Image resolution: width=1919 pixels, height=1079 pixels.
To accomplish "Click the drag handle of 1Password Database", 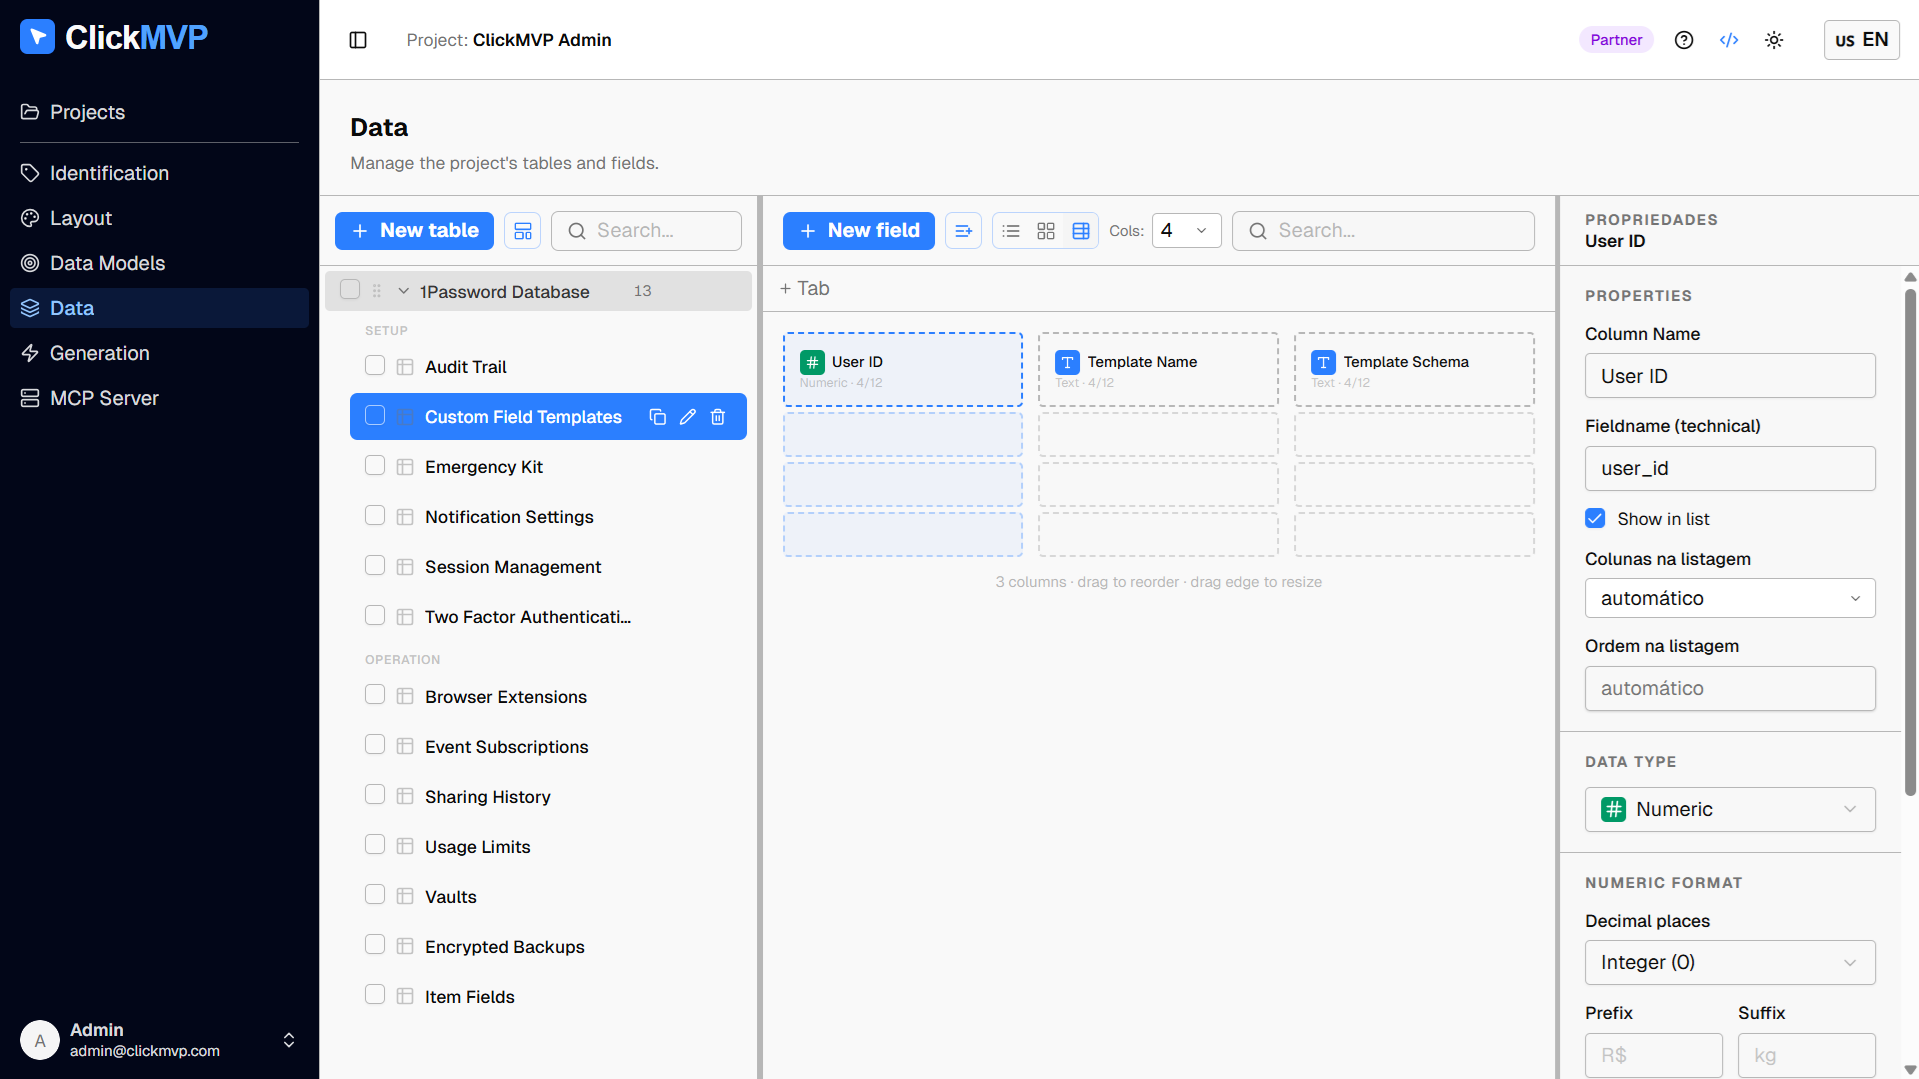I will coord(377,291).
